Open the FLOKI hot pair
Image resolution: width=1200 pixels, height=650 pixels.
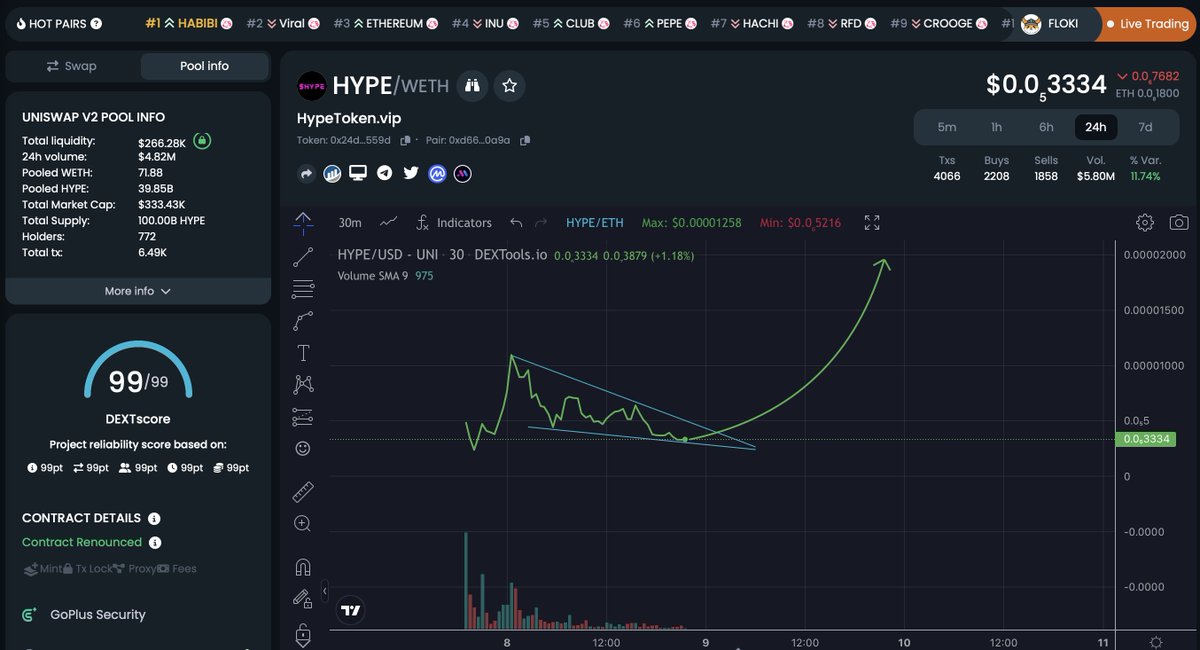pos(1050,23)
